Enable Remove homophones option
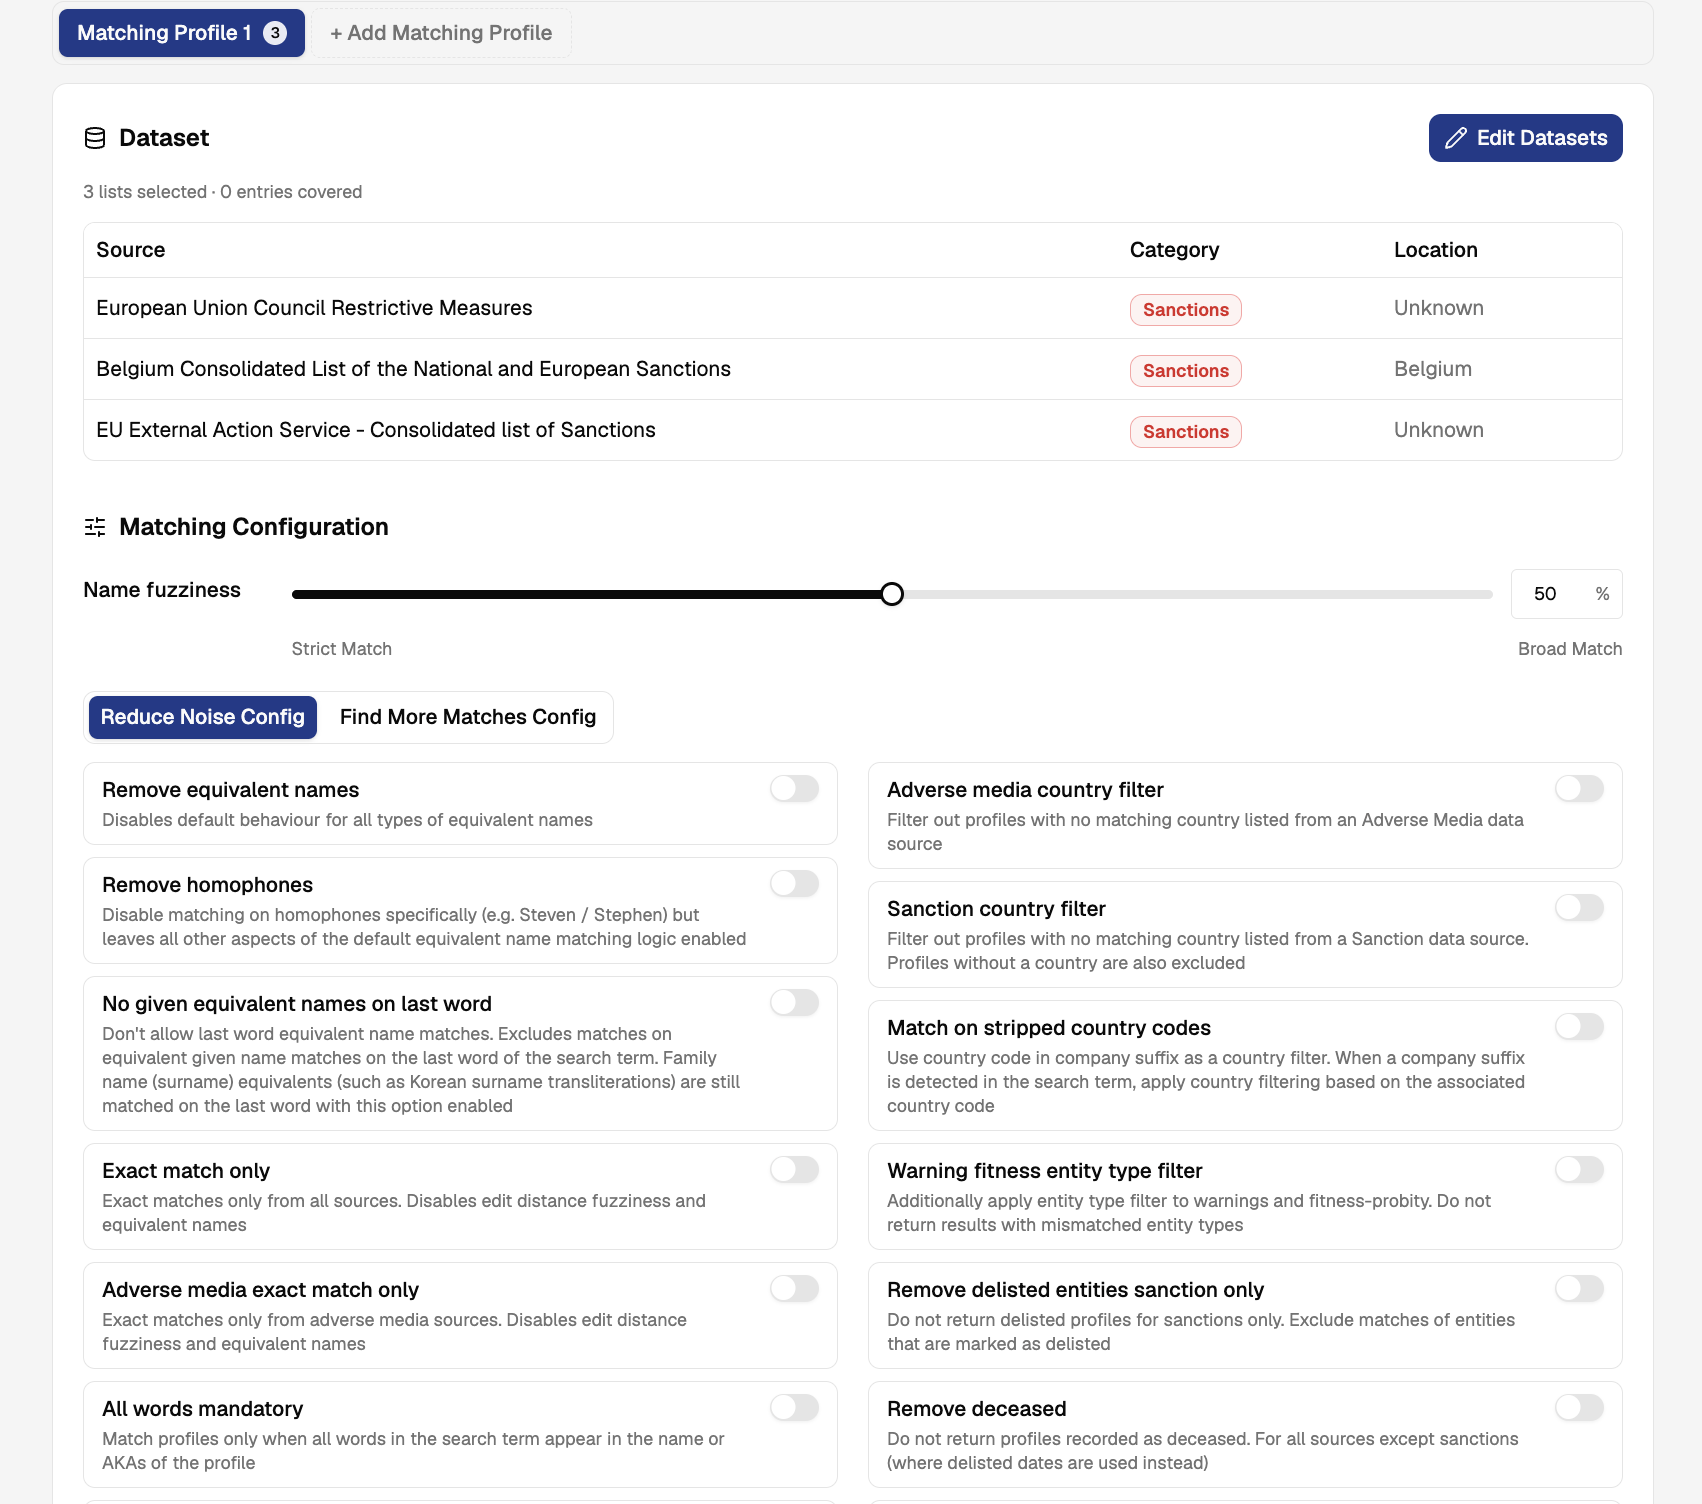 tap(795, 884)
